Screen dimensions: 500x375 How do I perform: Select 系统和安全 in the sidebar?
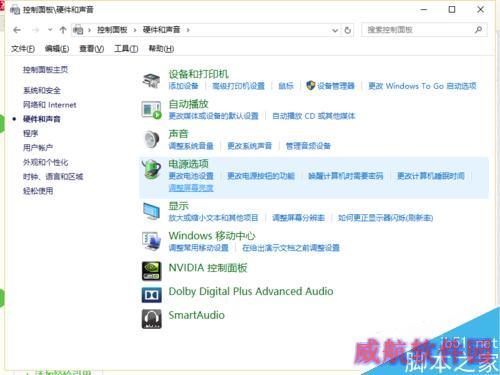[42, 90]
